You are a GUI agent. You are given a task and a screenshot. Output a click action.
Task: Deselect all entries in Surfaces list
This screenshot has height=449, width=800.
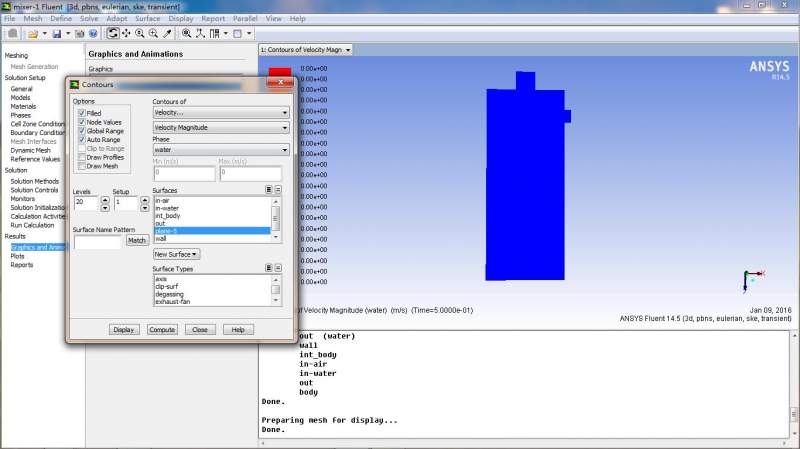pyautogui.click(x=278, y=190)
